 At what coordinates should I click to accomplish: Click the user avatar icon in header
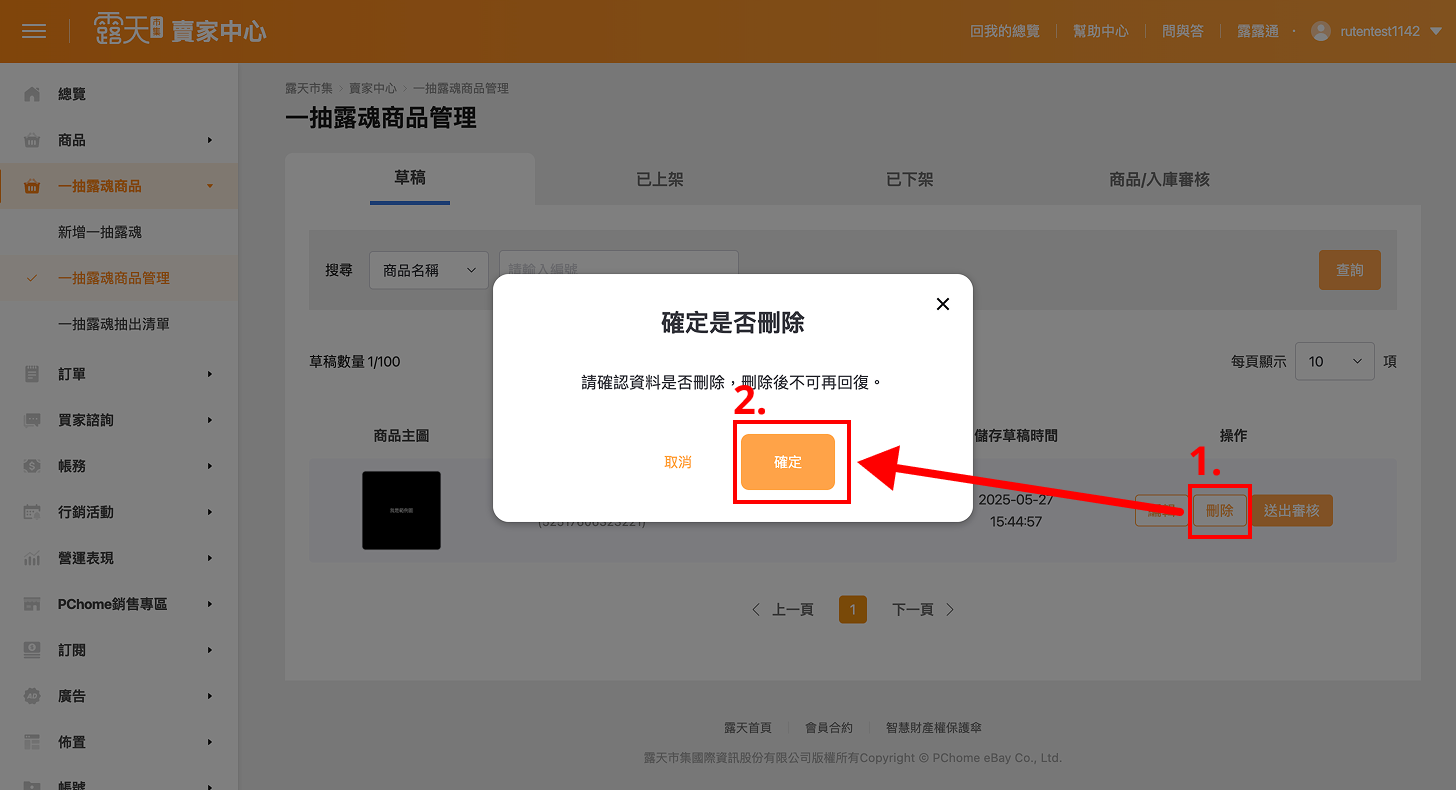click(x=1321, y=31)
